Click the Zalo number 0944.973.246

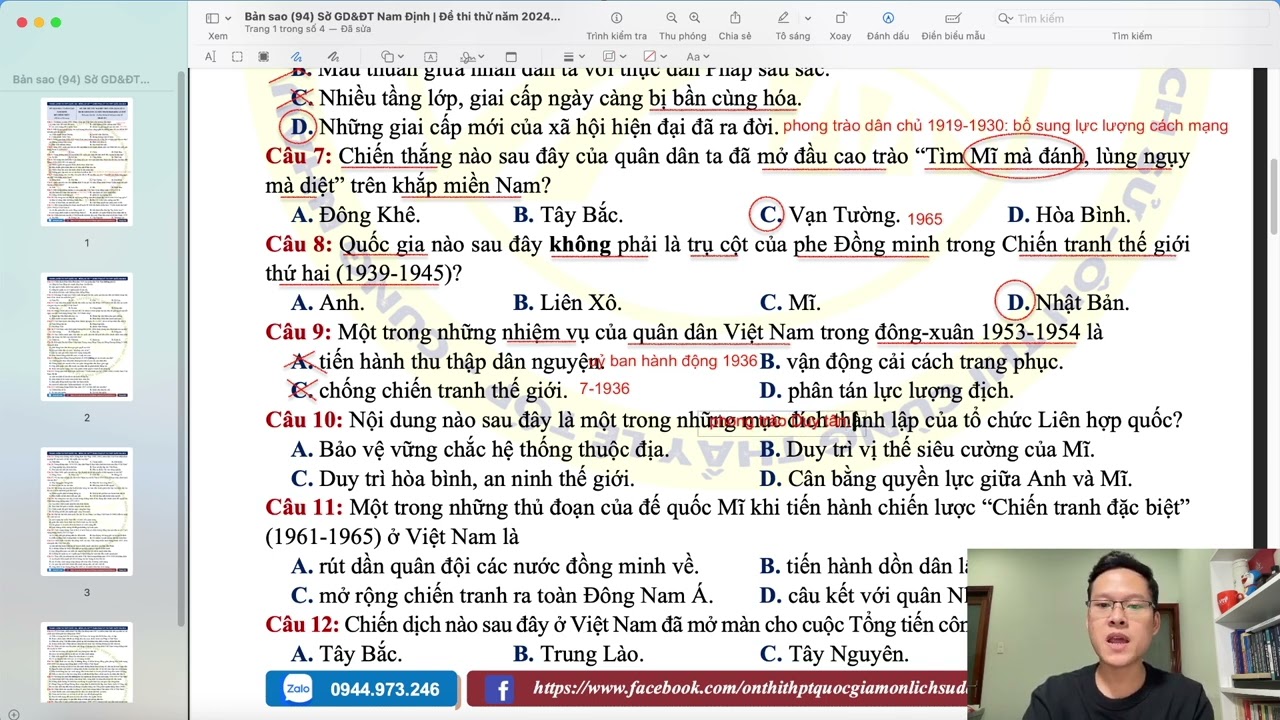click(x=385, y=690)
